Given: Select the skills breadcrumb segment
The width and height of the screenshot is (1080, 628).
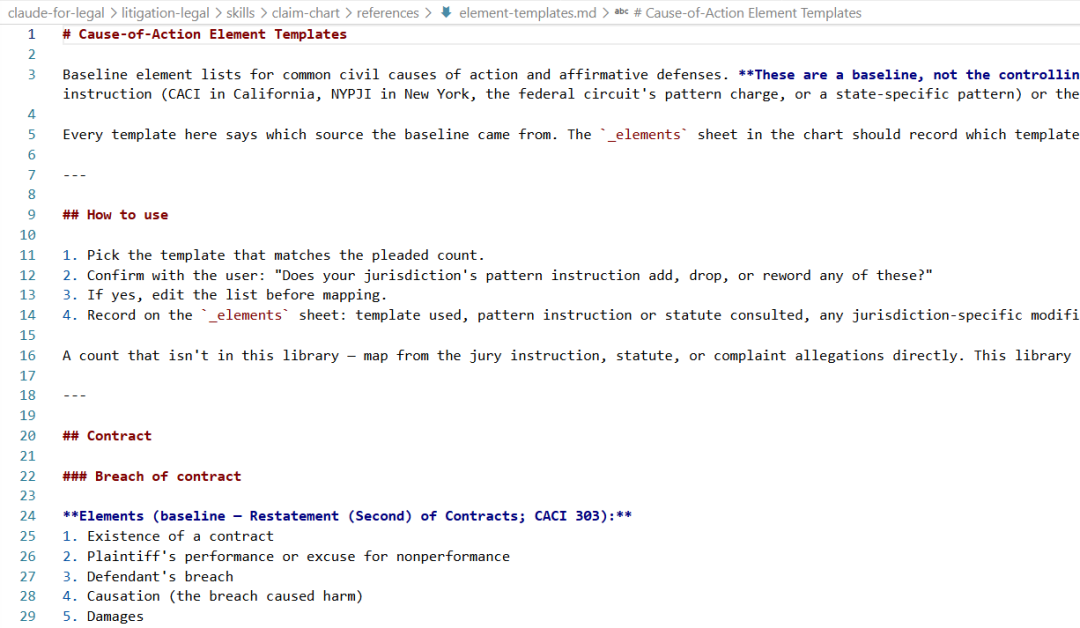Looking at the screenshot, I should click(240, 12).
